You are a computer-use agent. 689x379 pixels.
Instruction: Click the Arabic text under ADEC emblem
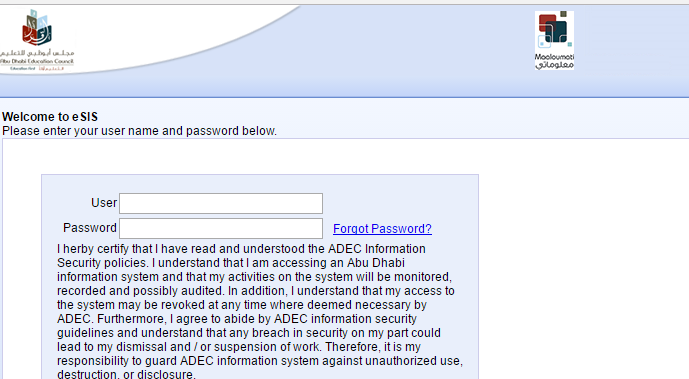click(x=37, y=53)
